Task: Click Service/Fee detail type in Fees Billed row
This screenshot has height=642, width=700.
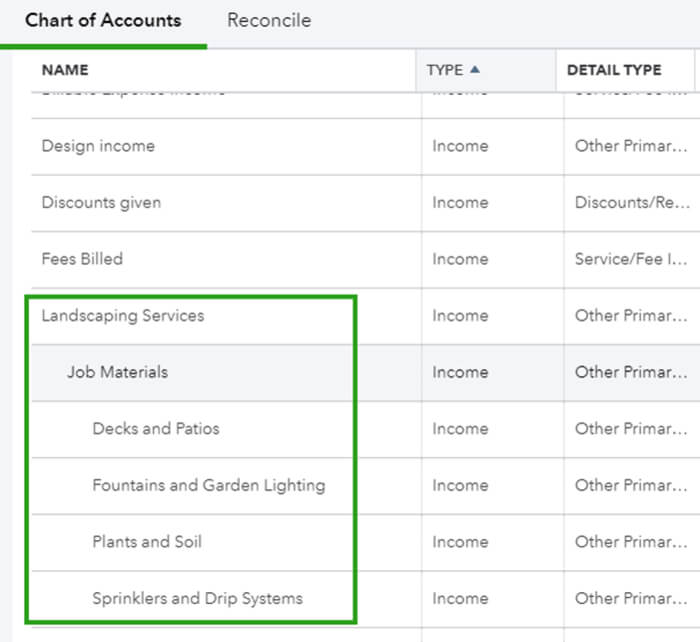Action: (x=631, y=259)
